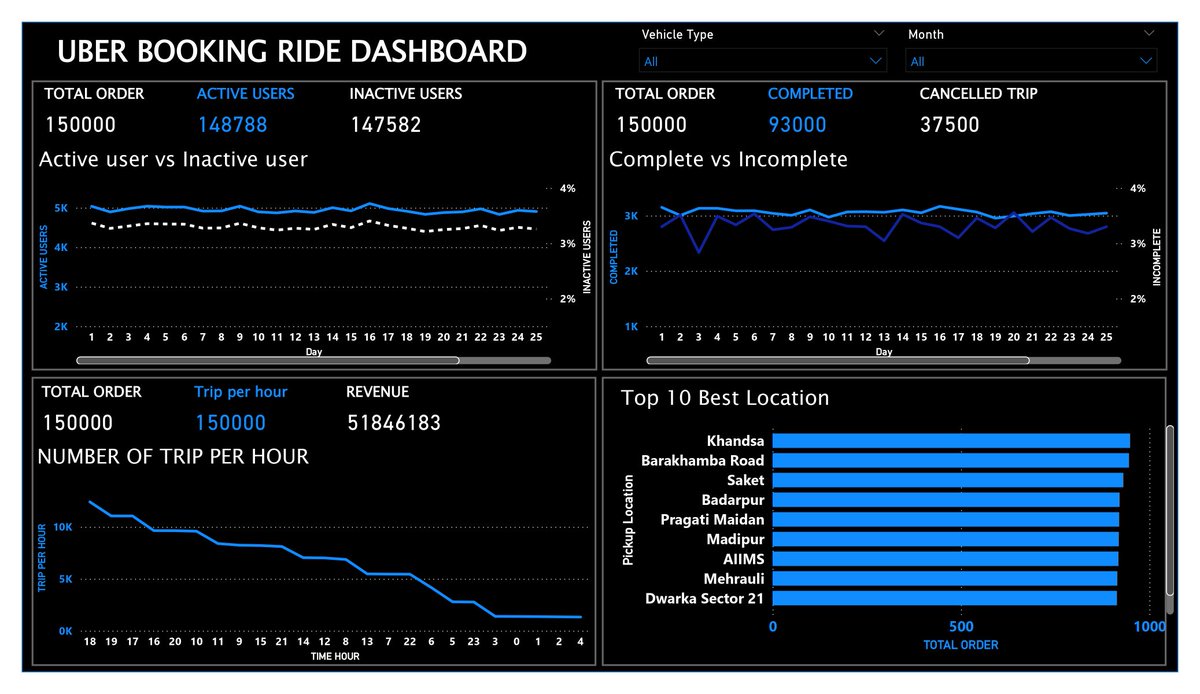Click the COMPLETED vertical axis title
The image size is (1200, 694).
tap(615, 257)
